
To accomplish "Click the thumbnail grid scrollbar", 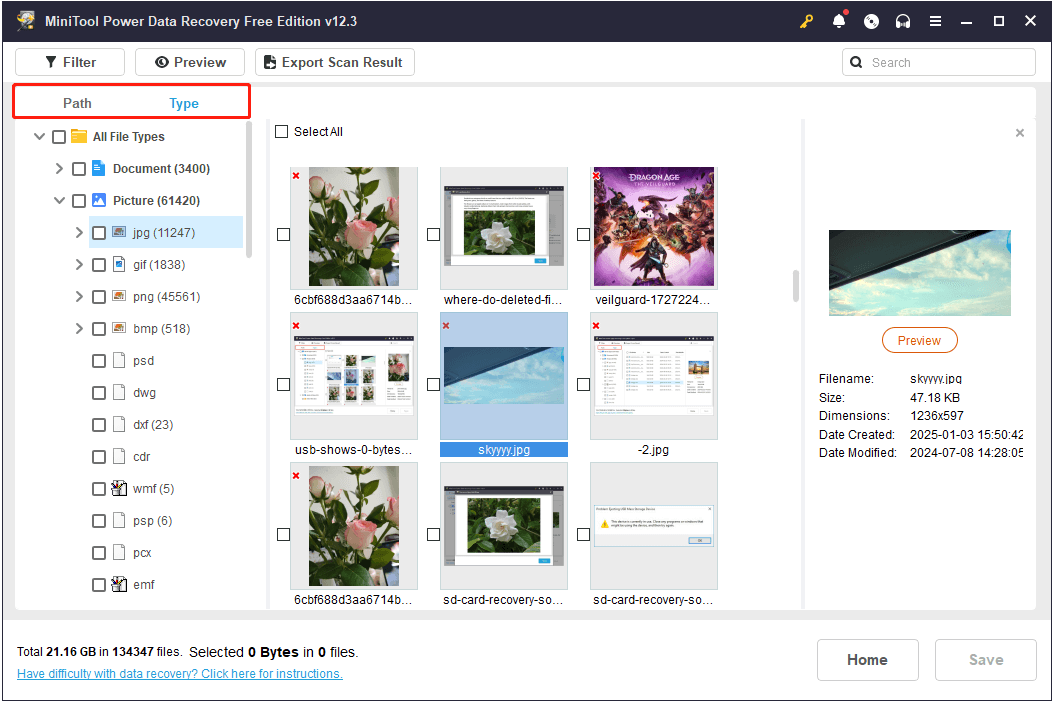I will [796, 286].
